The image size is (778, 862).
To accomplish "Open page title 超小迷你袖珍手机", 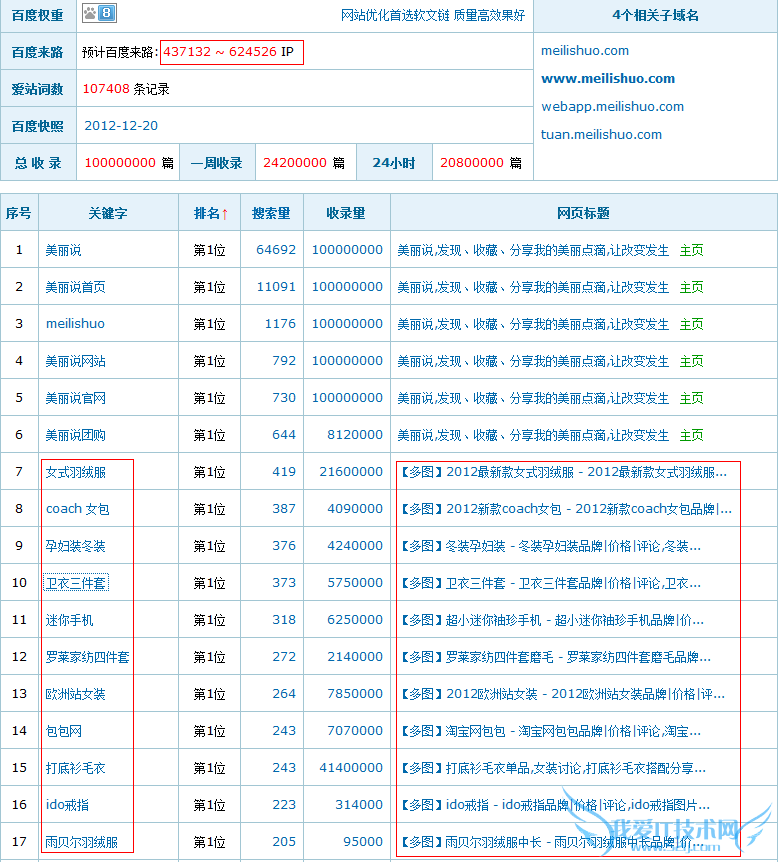I will point(551,620).
